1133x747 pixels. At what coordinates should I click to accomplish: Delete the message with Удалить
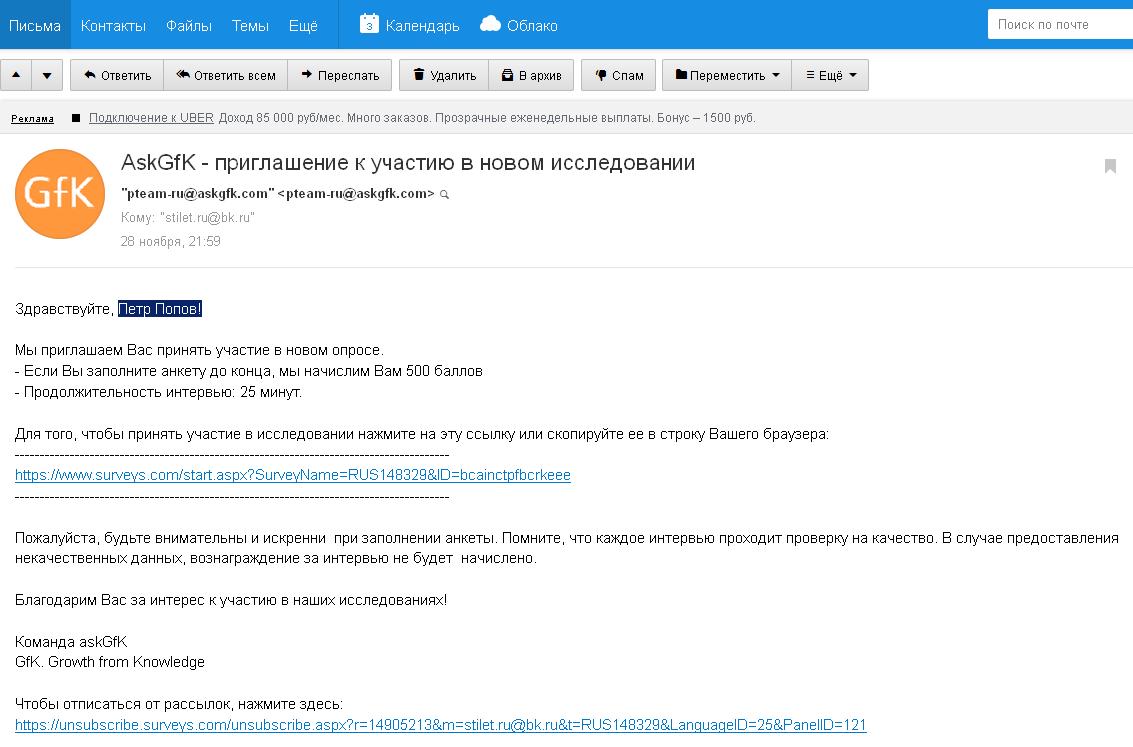pyautogui.click(x=444, y=75)
